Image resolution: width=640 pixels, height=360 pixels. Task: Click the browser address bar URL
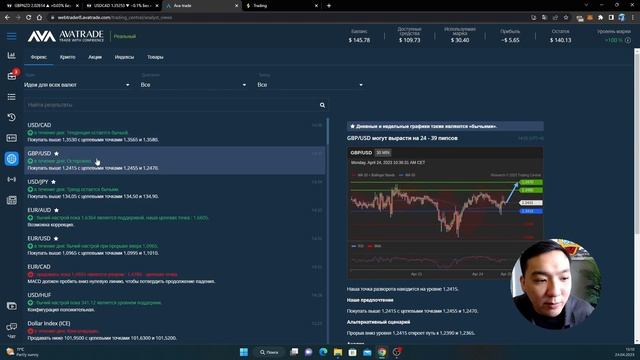pos(115,18)
